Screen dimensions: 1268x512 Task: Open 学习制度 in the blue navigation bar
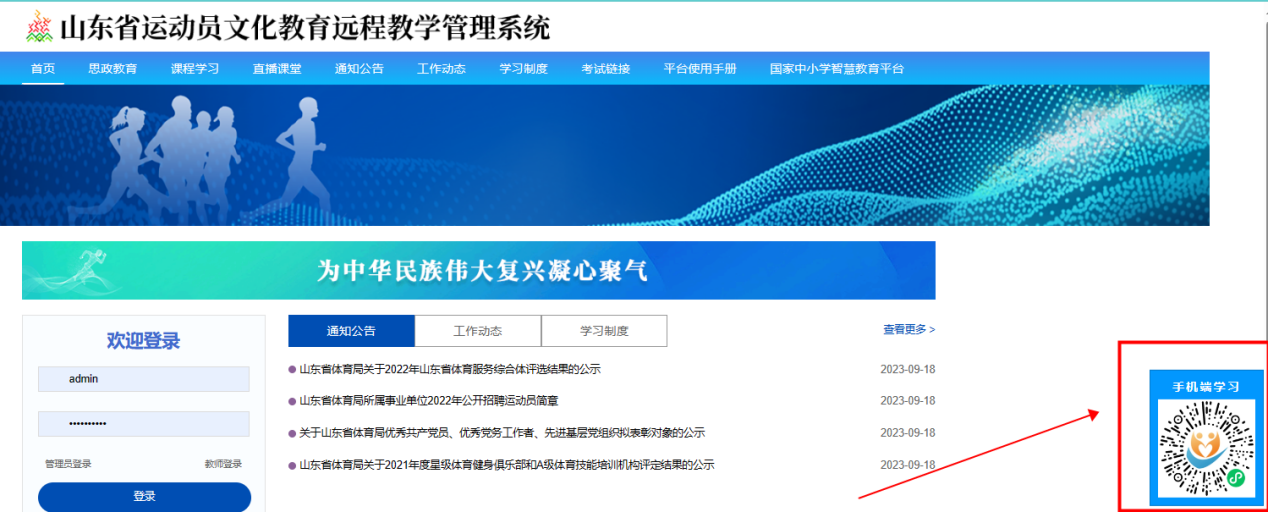tap(523, 69)
